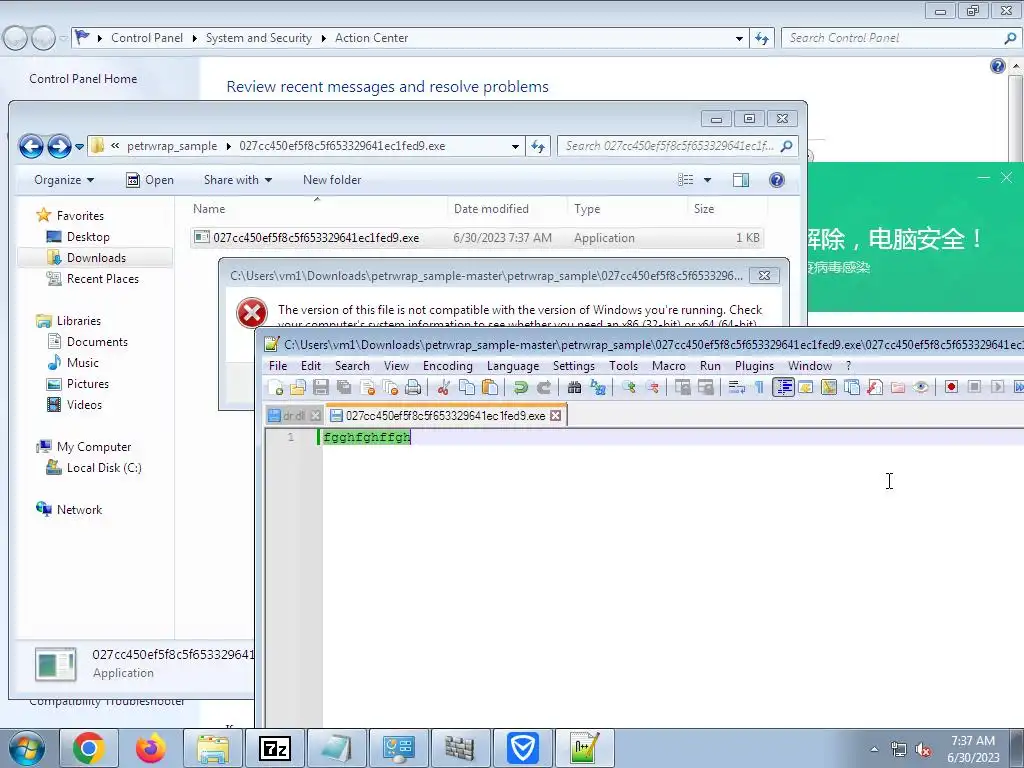Toggle the preview pane in Explorer
Viewport: 1024px width, 768px height.
click(741, 180)
